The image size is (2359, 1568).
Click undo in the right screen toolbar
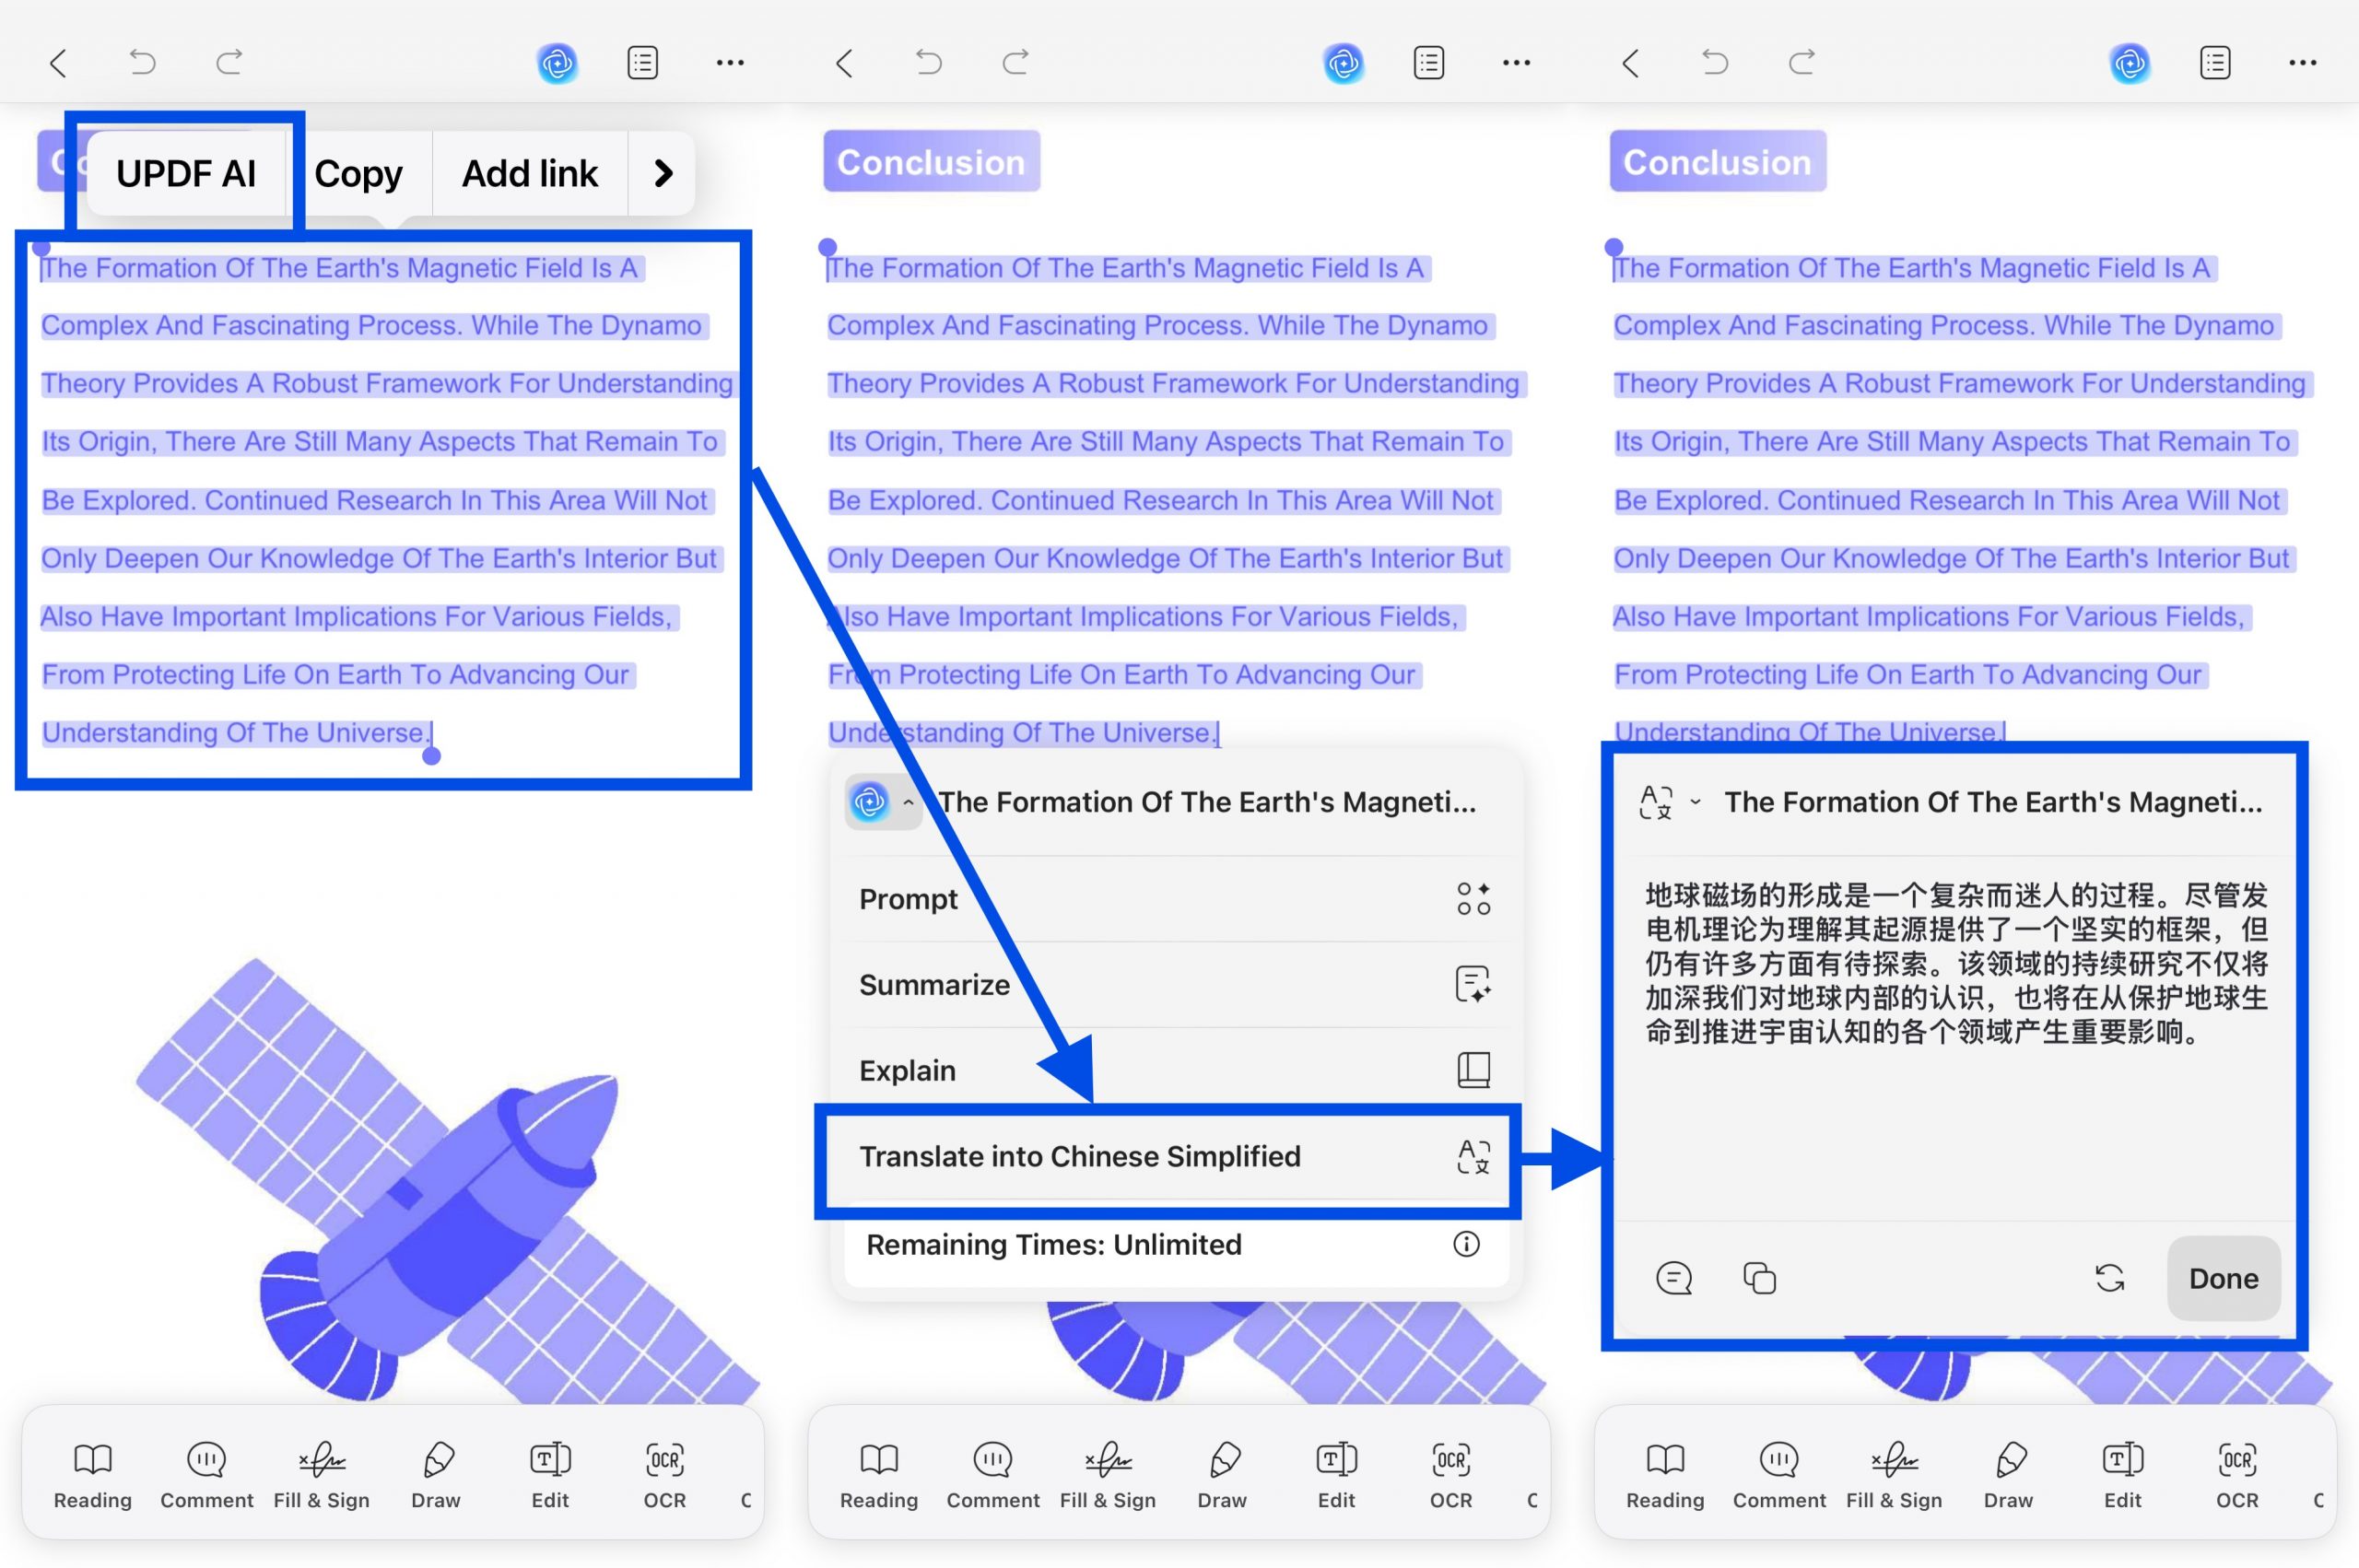click(x=1714, y=62)
